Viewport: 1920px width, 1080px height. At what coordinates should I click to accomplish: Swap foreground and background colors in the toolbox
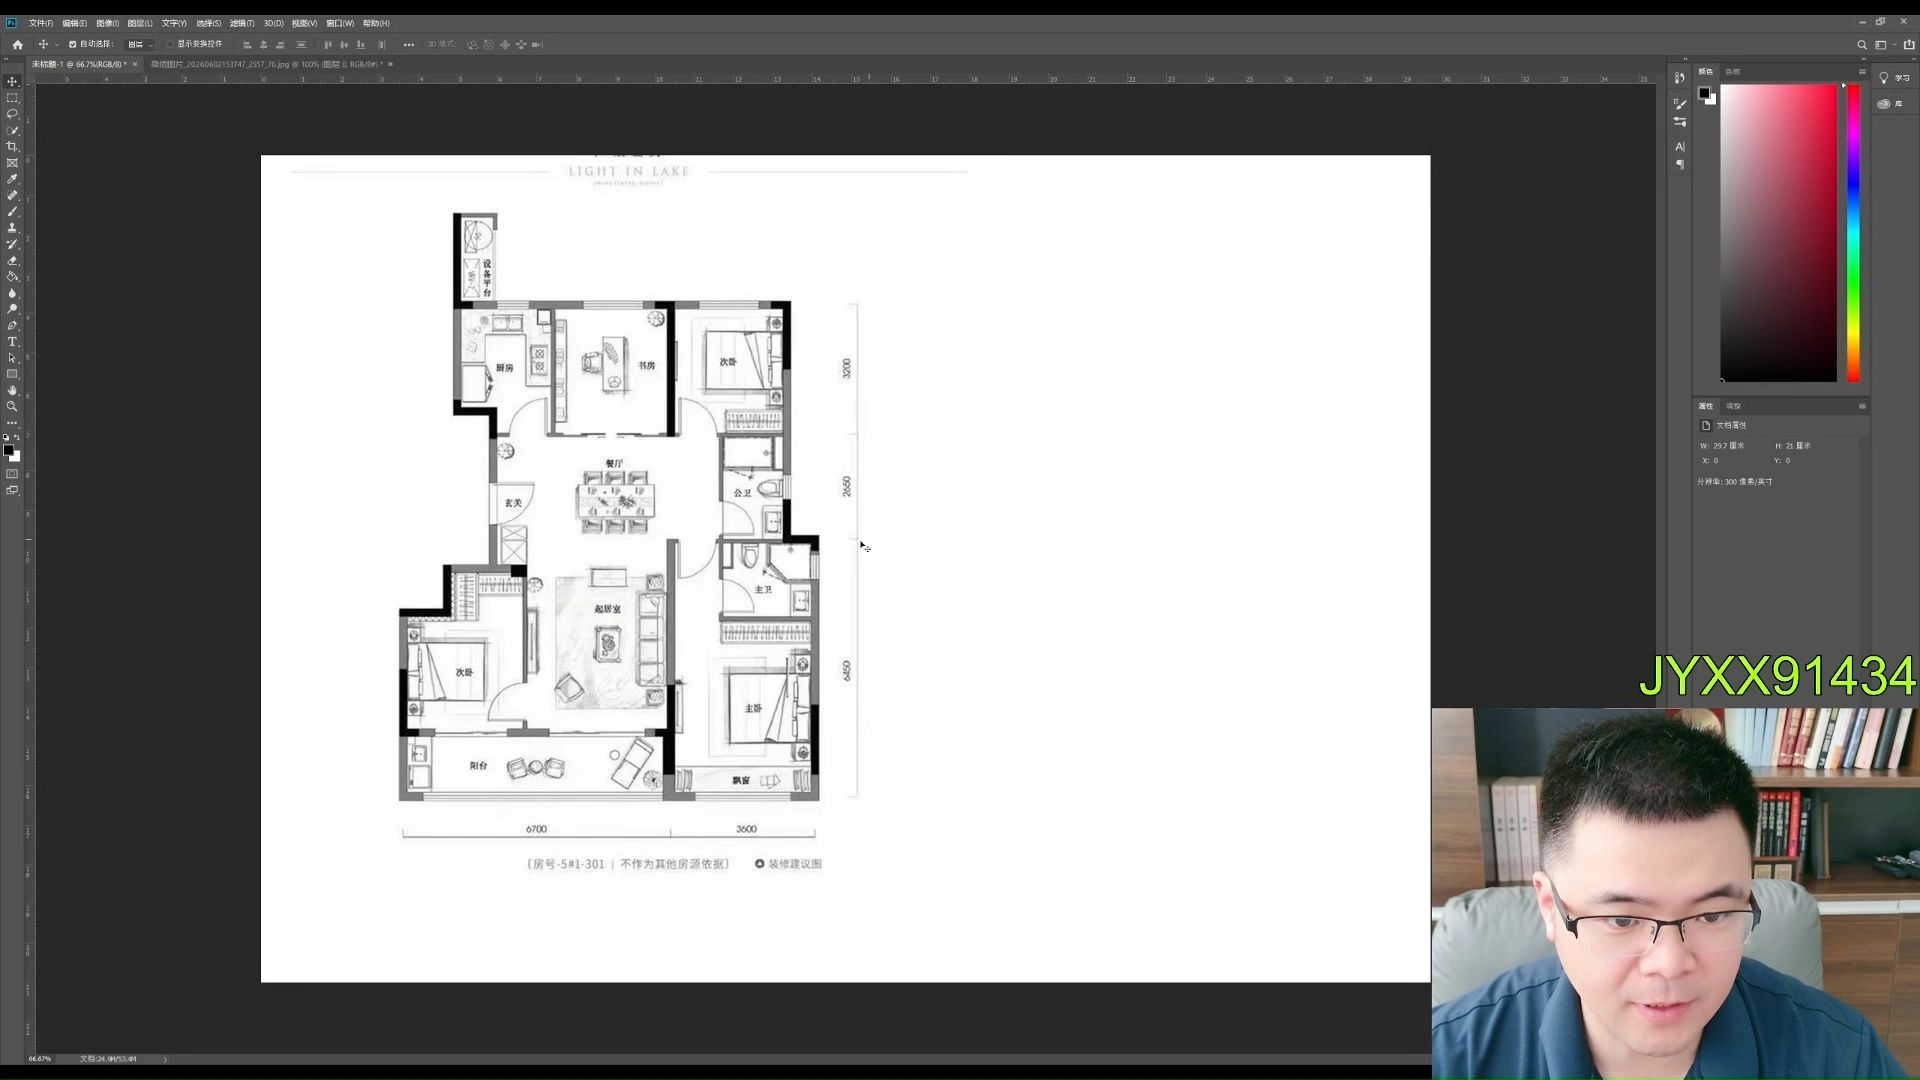(17, 438)
